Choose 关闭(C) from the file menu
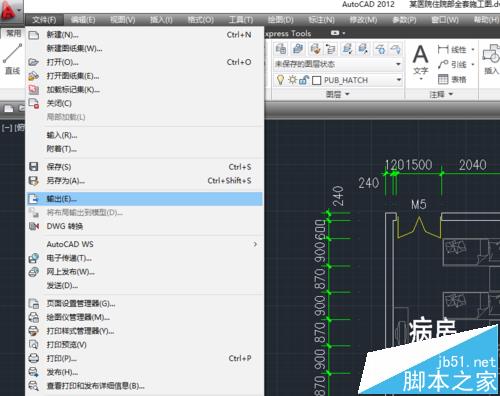The height and width of the screenshot is (396, 500). (144, 103)
